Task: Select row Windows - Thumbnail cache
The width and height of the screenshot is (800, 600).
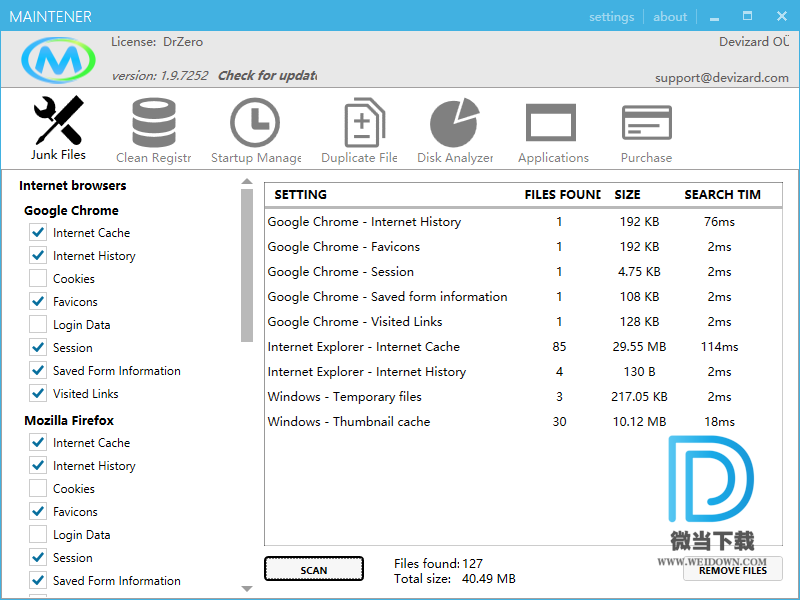Action: [x=523, y=421]
